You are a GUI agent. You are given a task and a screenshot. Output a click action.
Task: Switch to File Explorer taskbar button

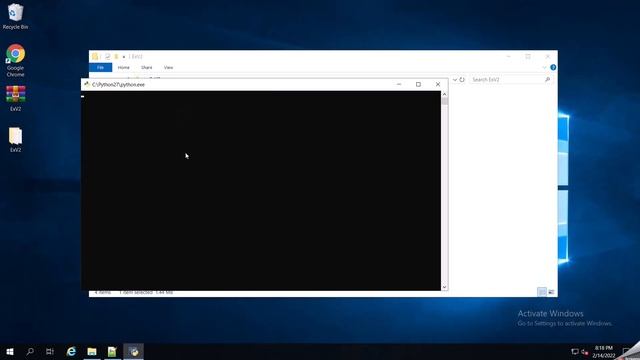click(92, 351)
